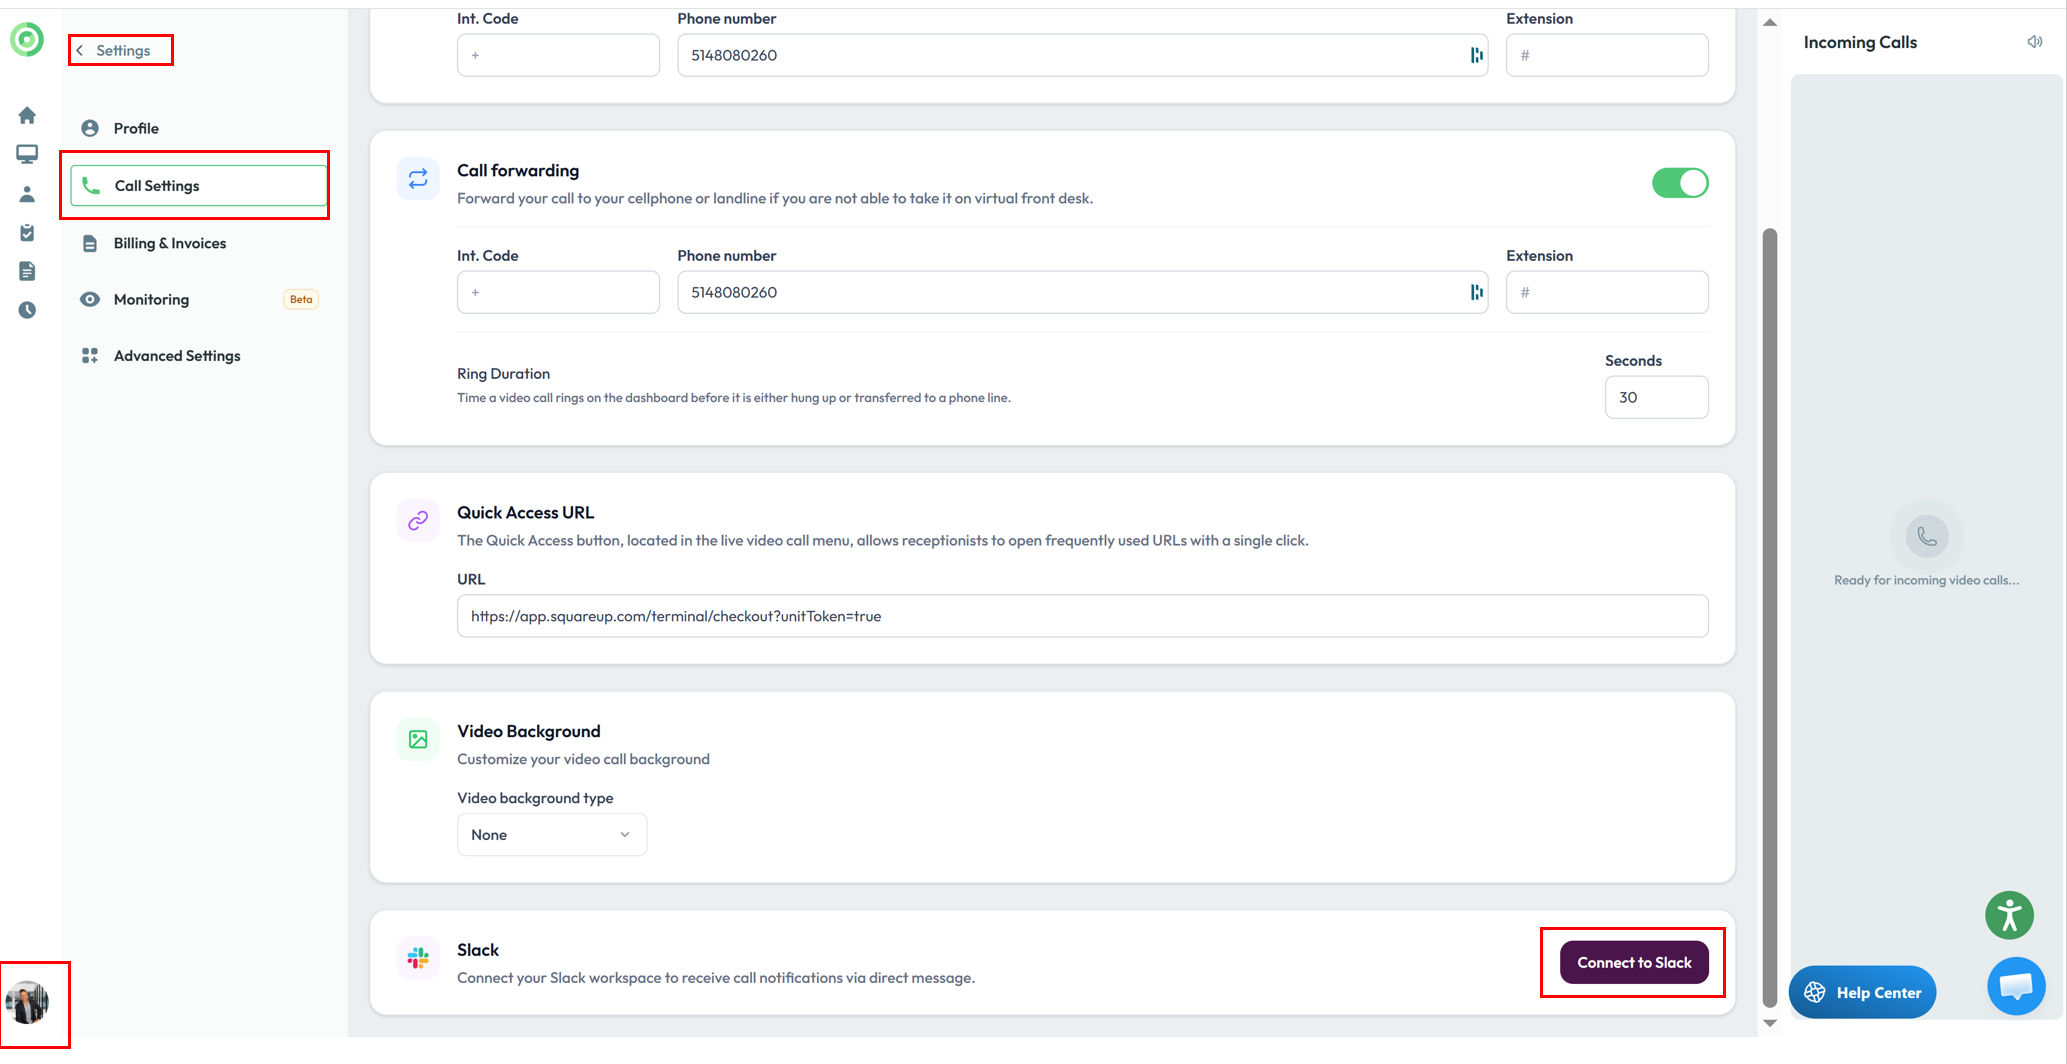Screen dimensions: 2067x1064
Task: Disable the Call forwarding toggle
Action: (x=1680, y=183)
